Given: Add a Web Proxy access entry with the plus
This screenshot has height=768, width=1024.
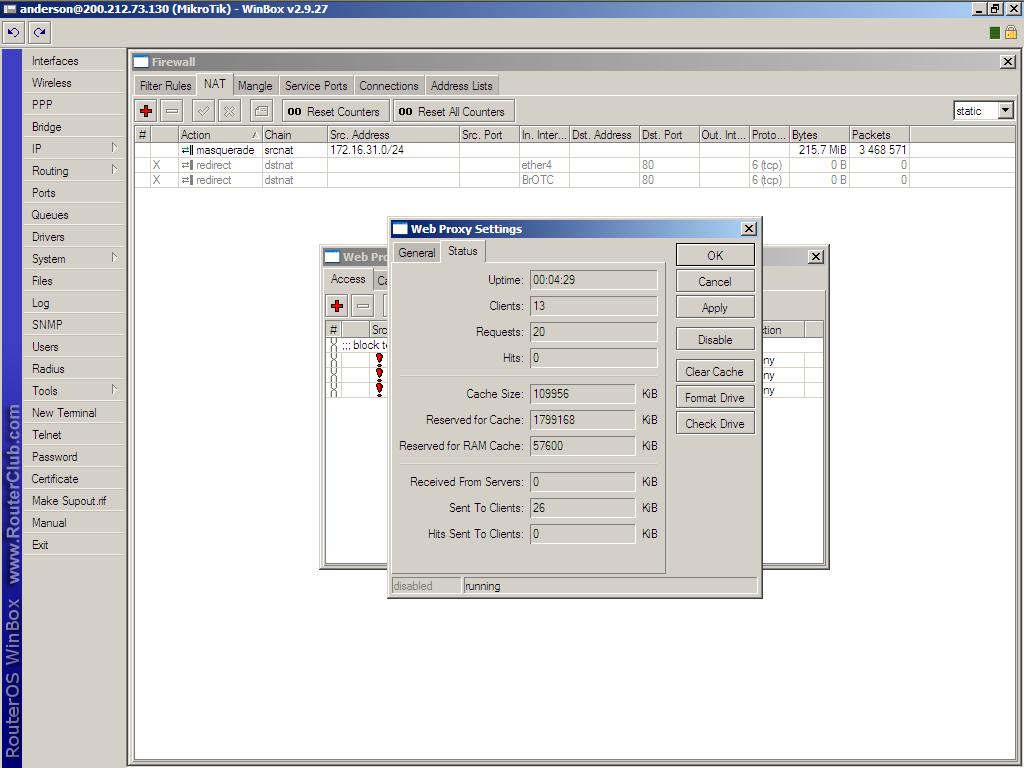Looking at the screenshot, I should click(337, 306).
